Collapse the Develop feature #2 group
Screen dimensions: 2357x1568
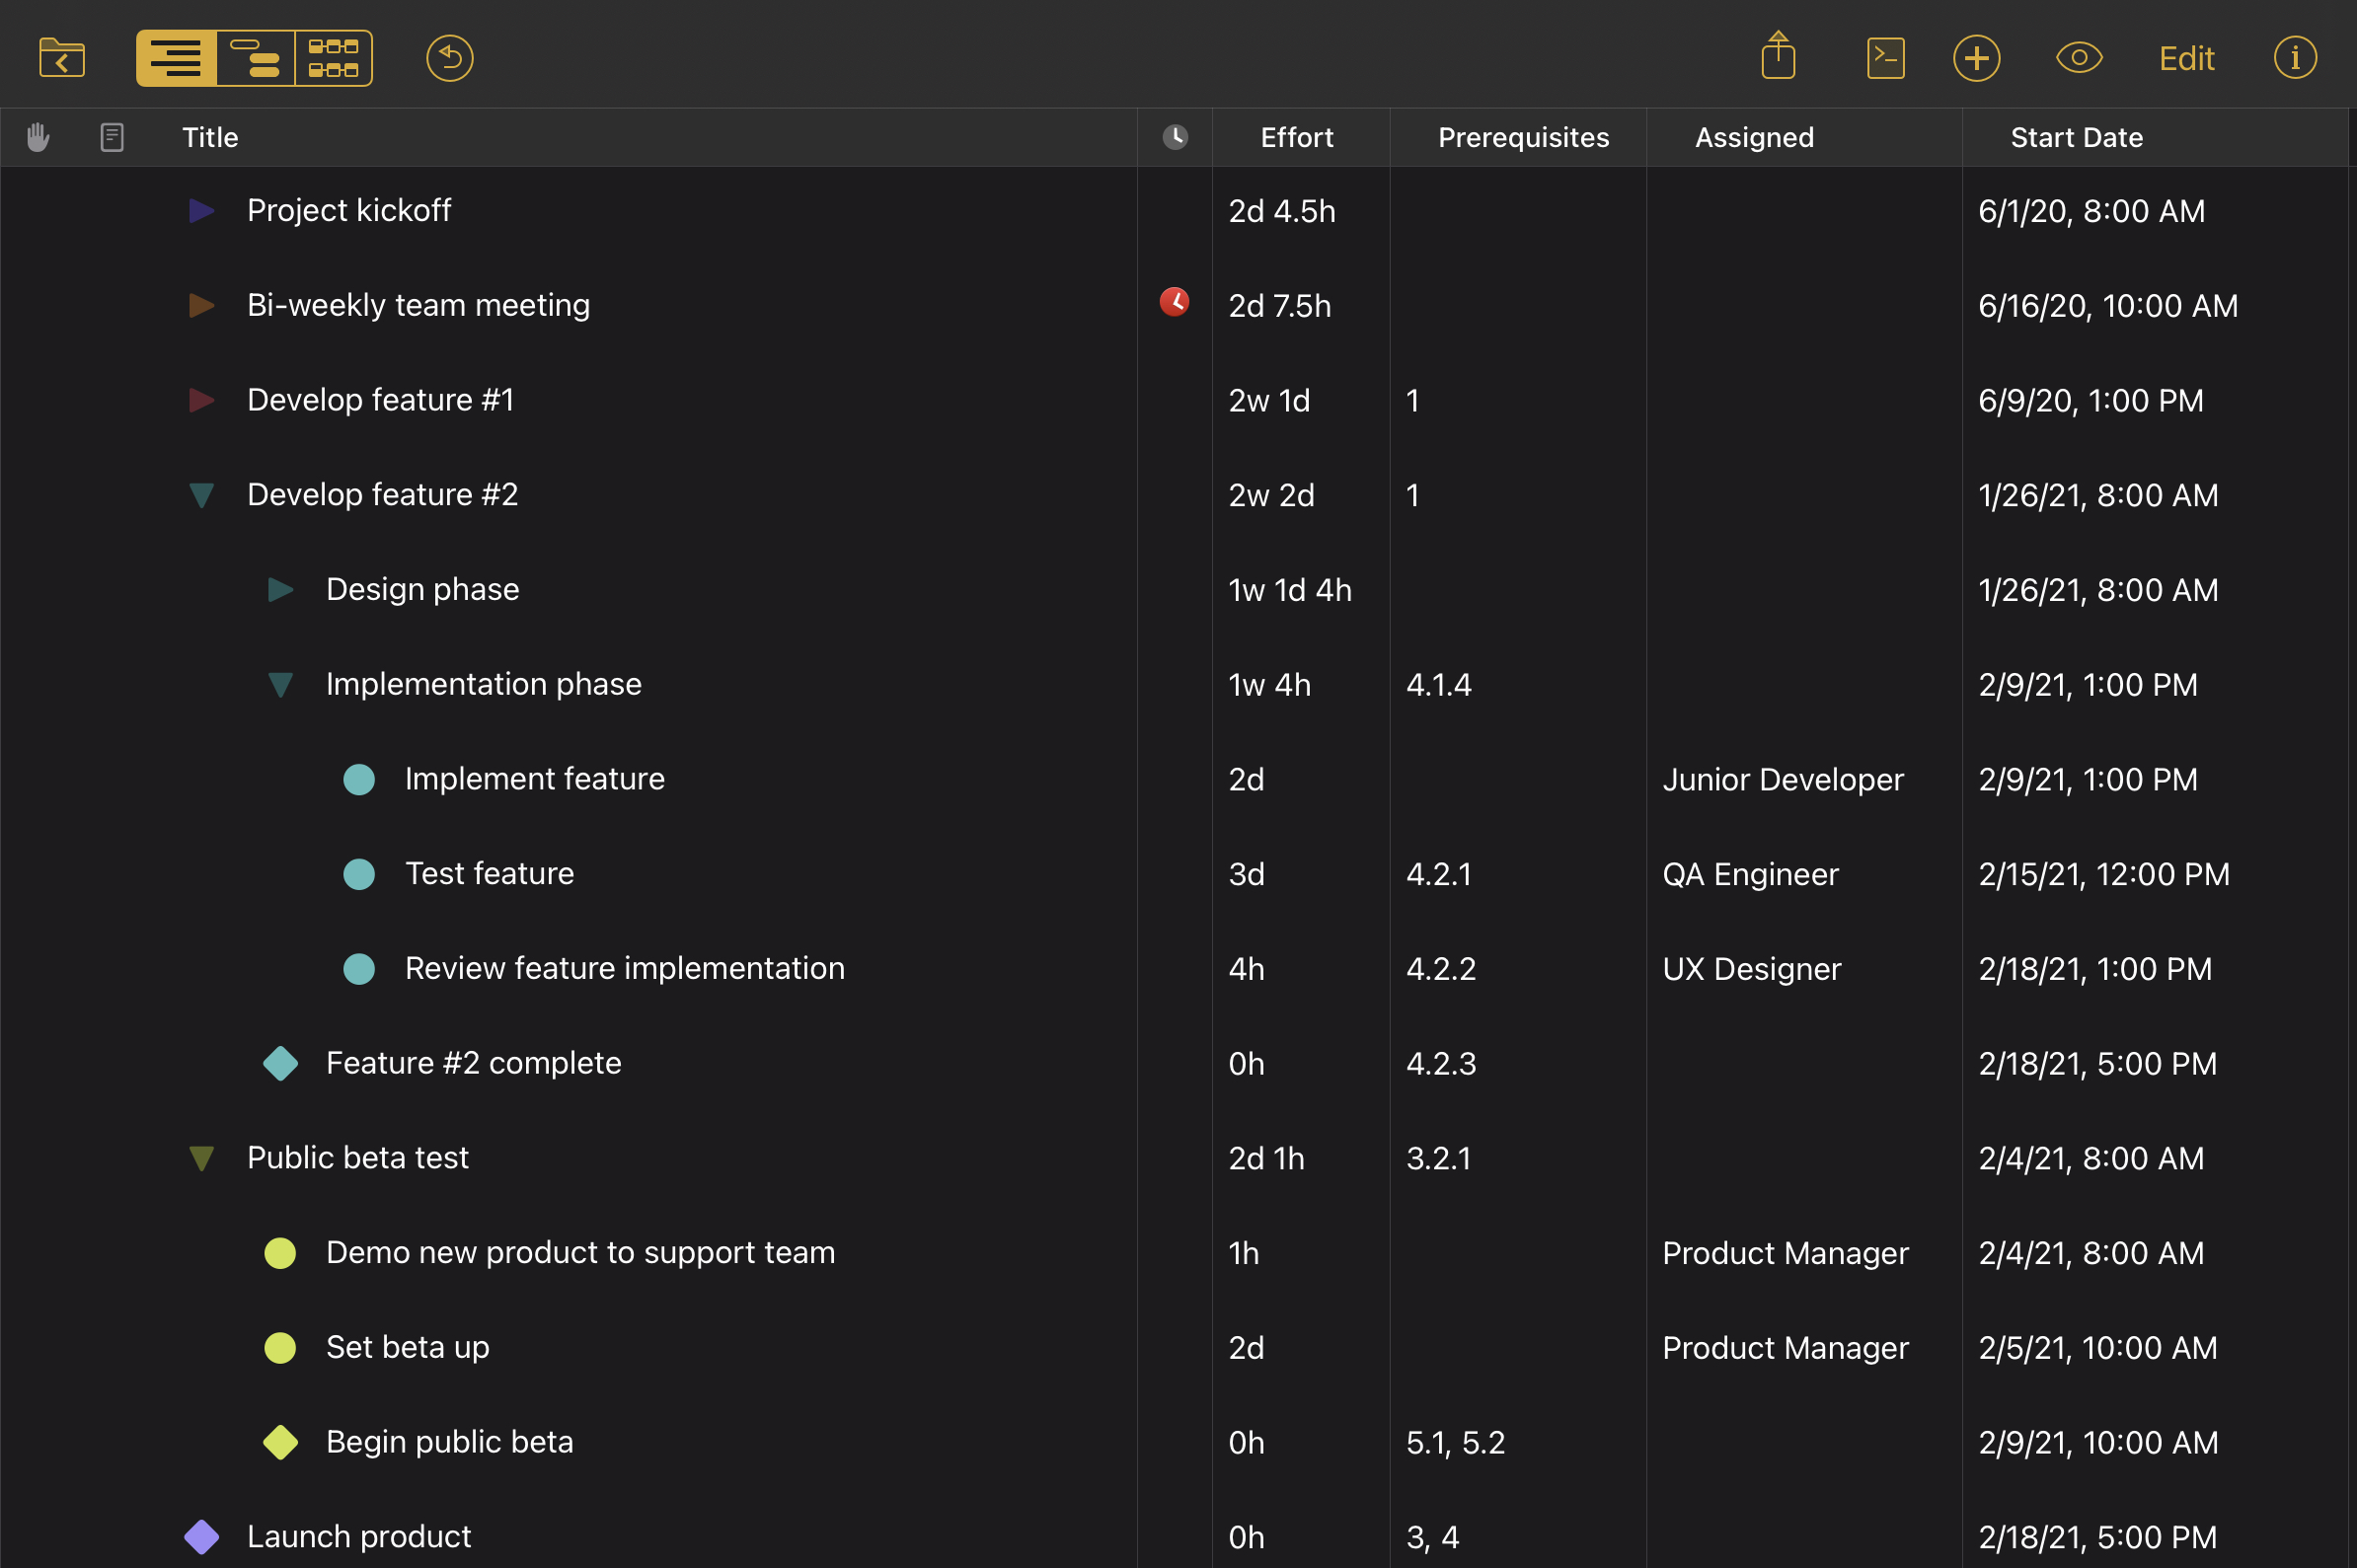click(201, 493)
